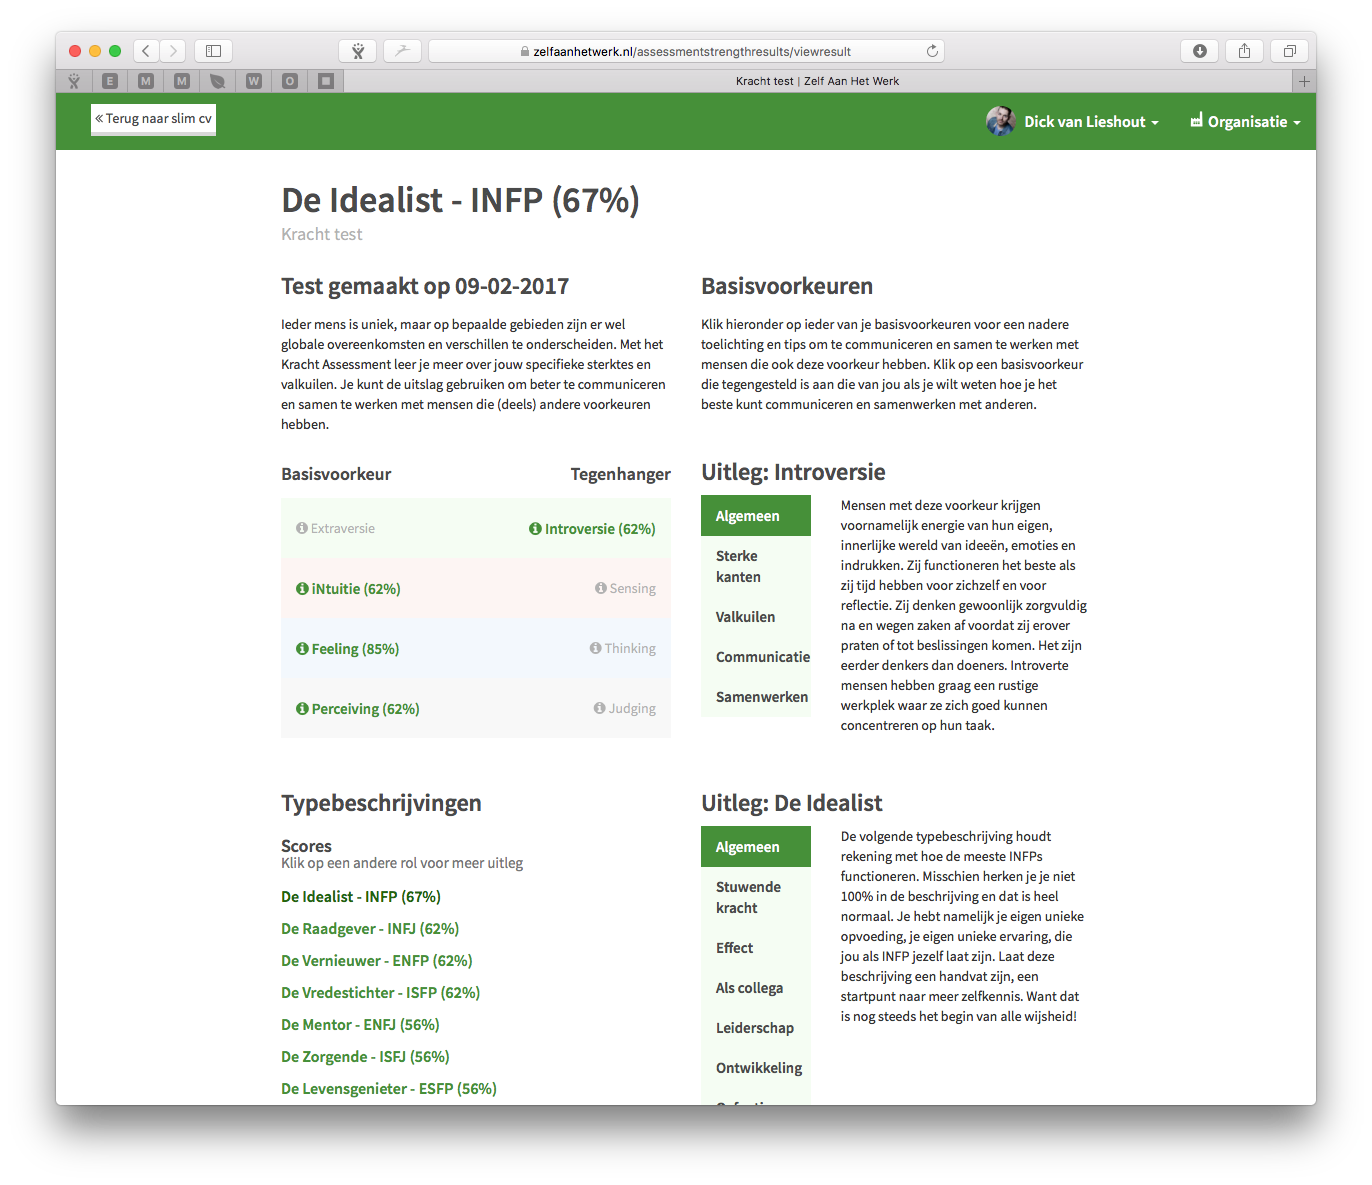Viewport: 1372px width, 1185px height.
Task: Click the page heading De Idealist - INFP (67%)
Action: coord(460,200)
